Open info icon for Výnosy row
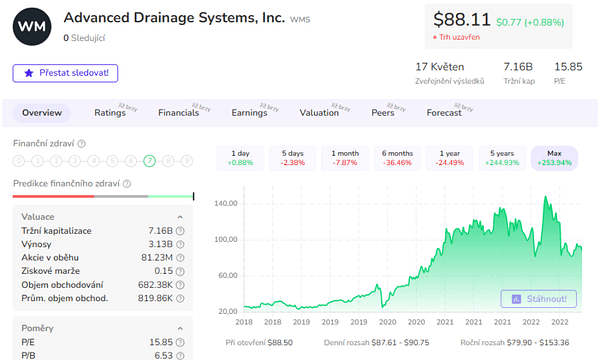This screenshot has width=600, height=360. [x=180, y=244]
